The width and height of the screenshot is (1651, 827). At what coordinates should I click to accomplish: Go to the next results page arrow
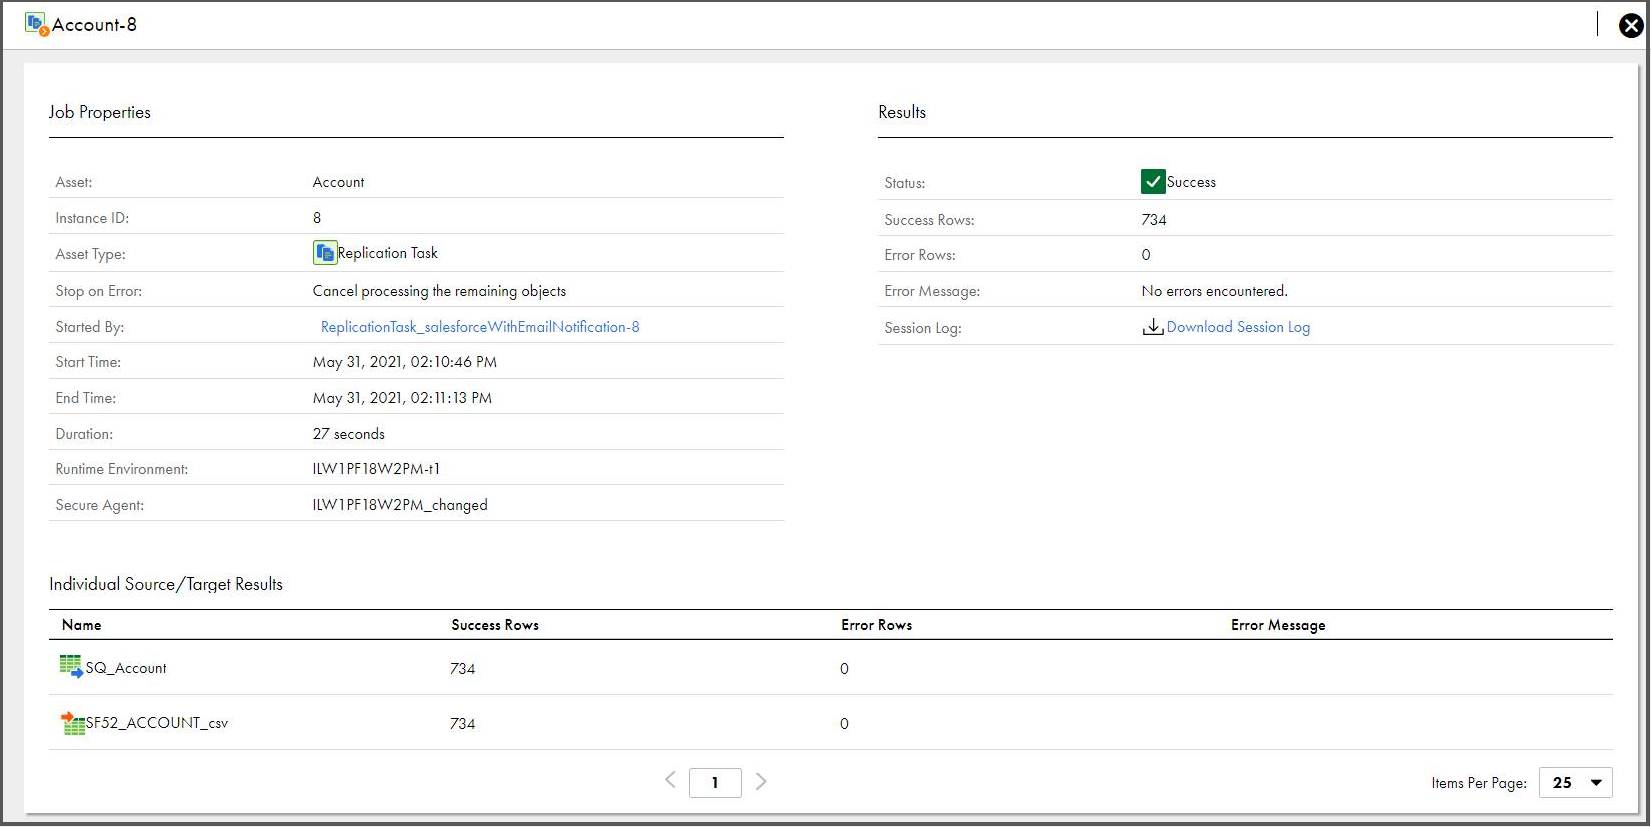tap(761, 781)
